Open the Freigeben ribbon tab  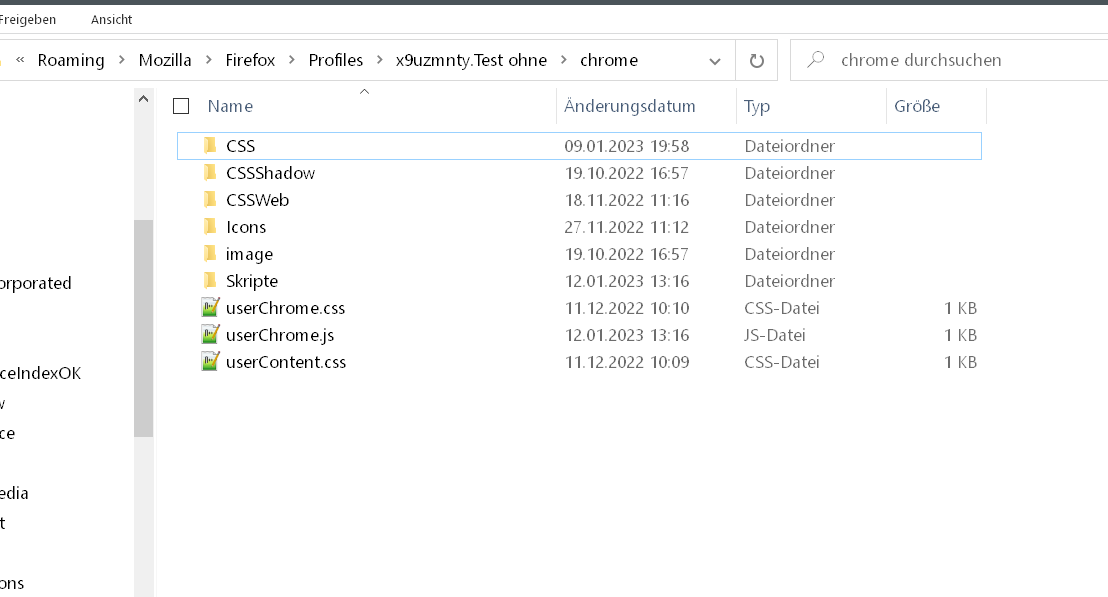28,20
